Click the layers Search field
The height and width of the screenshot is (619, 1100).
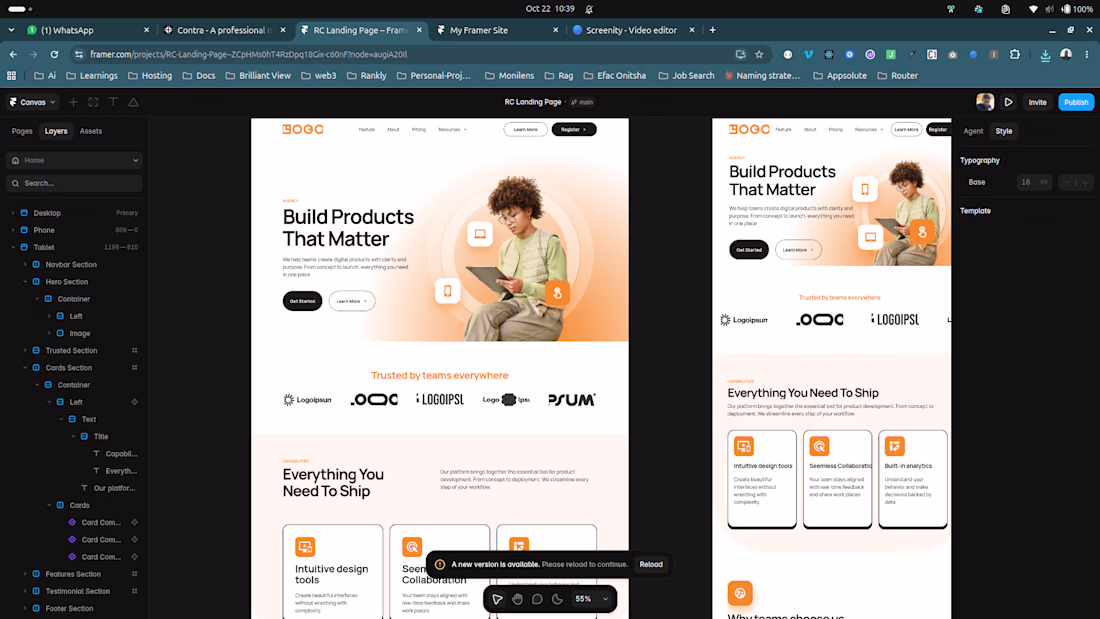coord(74,183)
